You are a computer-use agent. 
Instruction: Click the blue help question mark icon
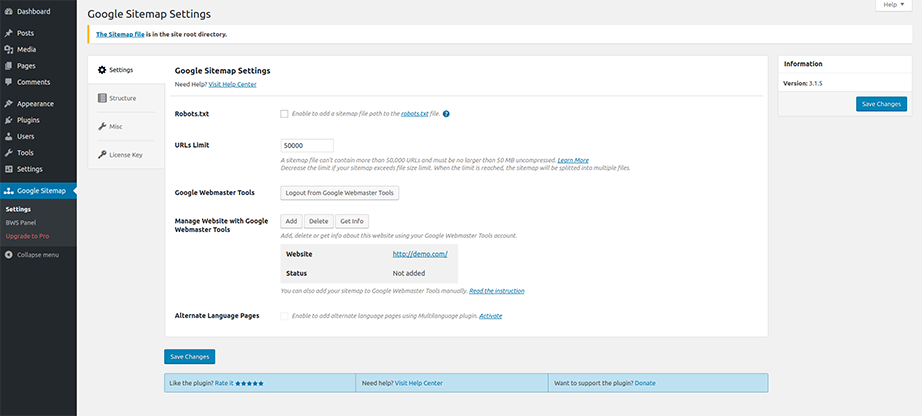pos(446,114)
